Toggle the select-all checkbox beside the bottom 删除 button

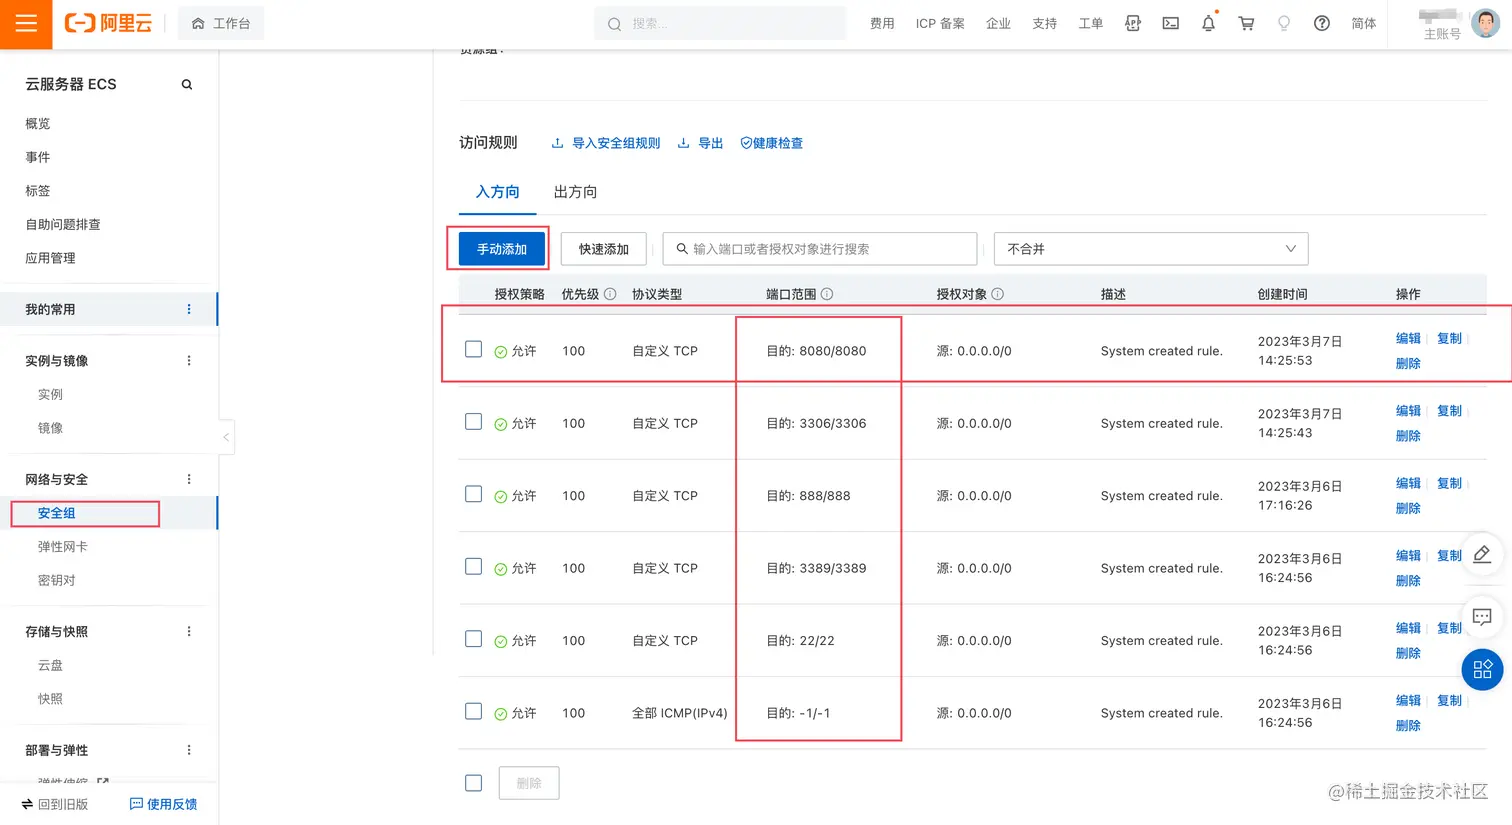474,783
